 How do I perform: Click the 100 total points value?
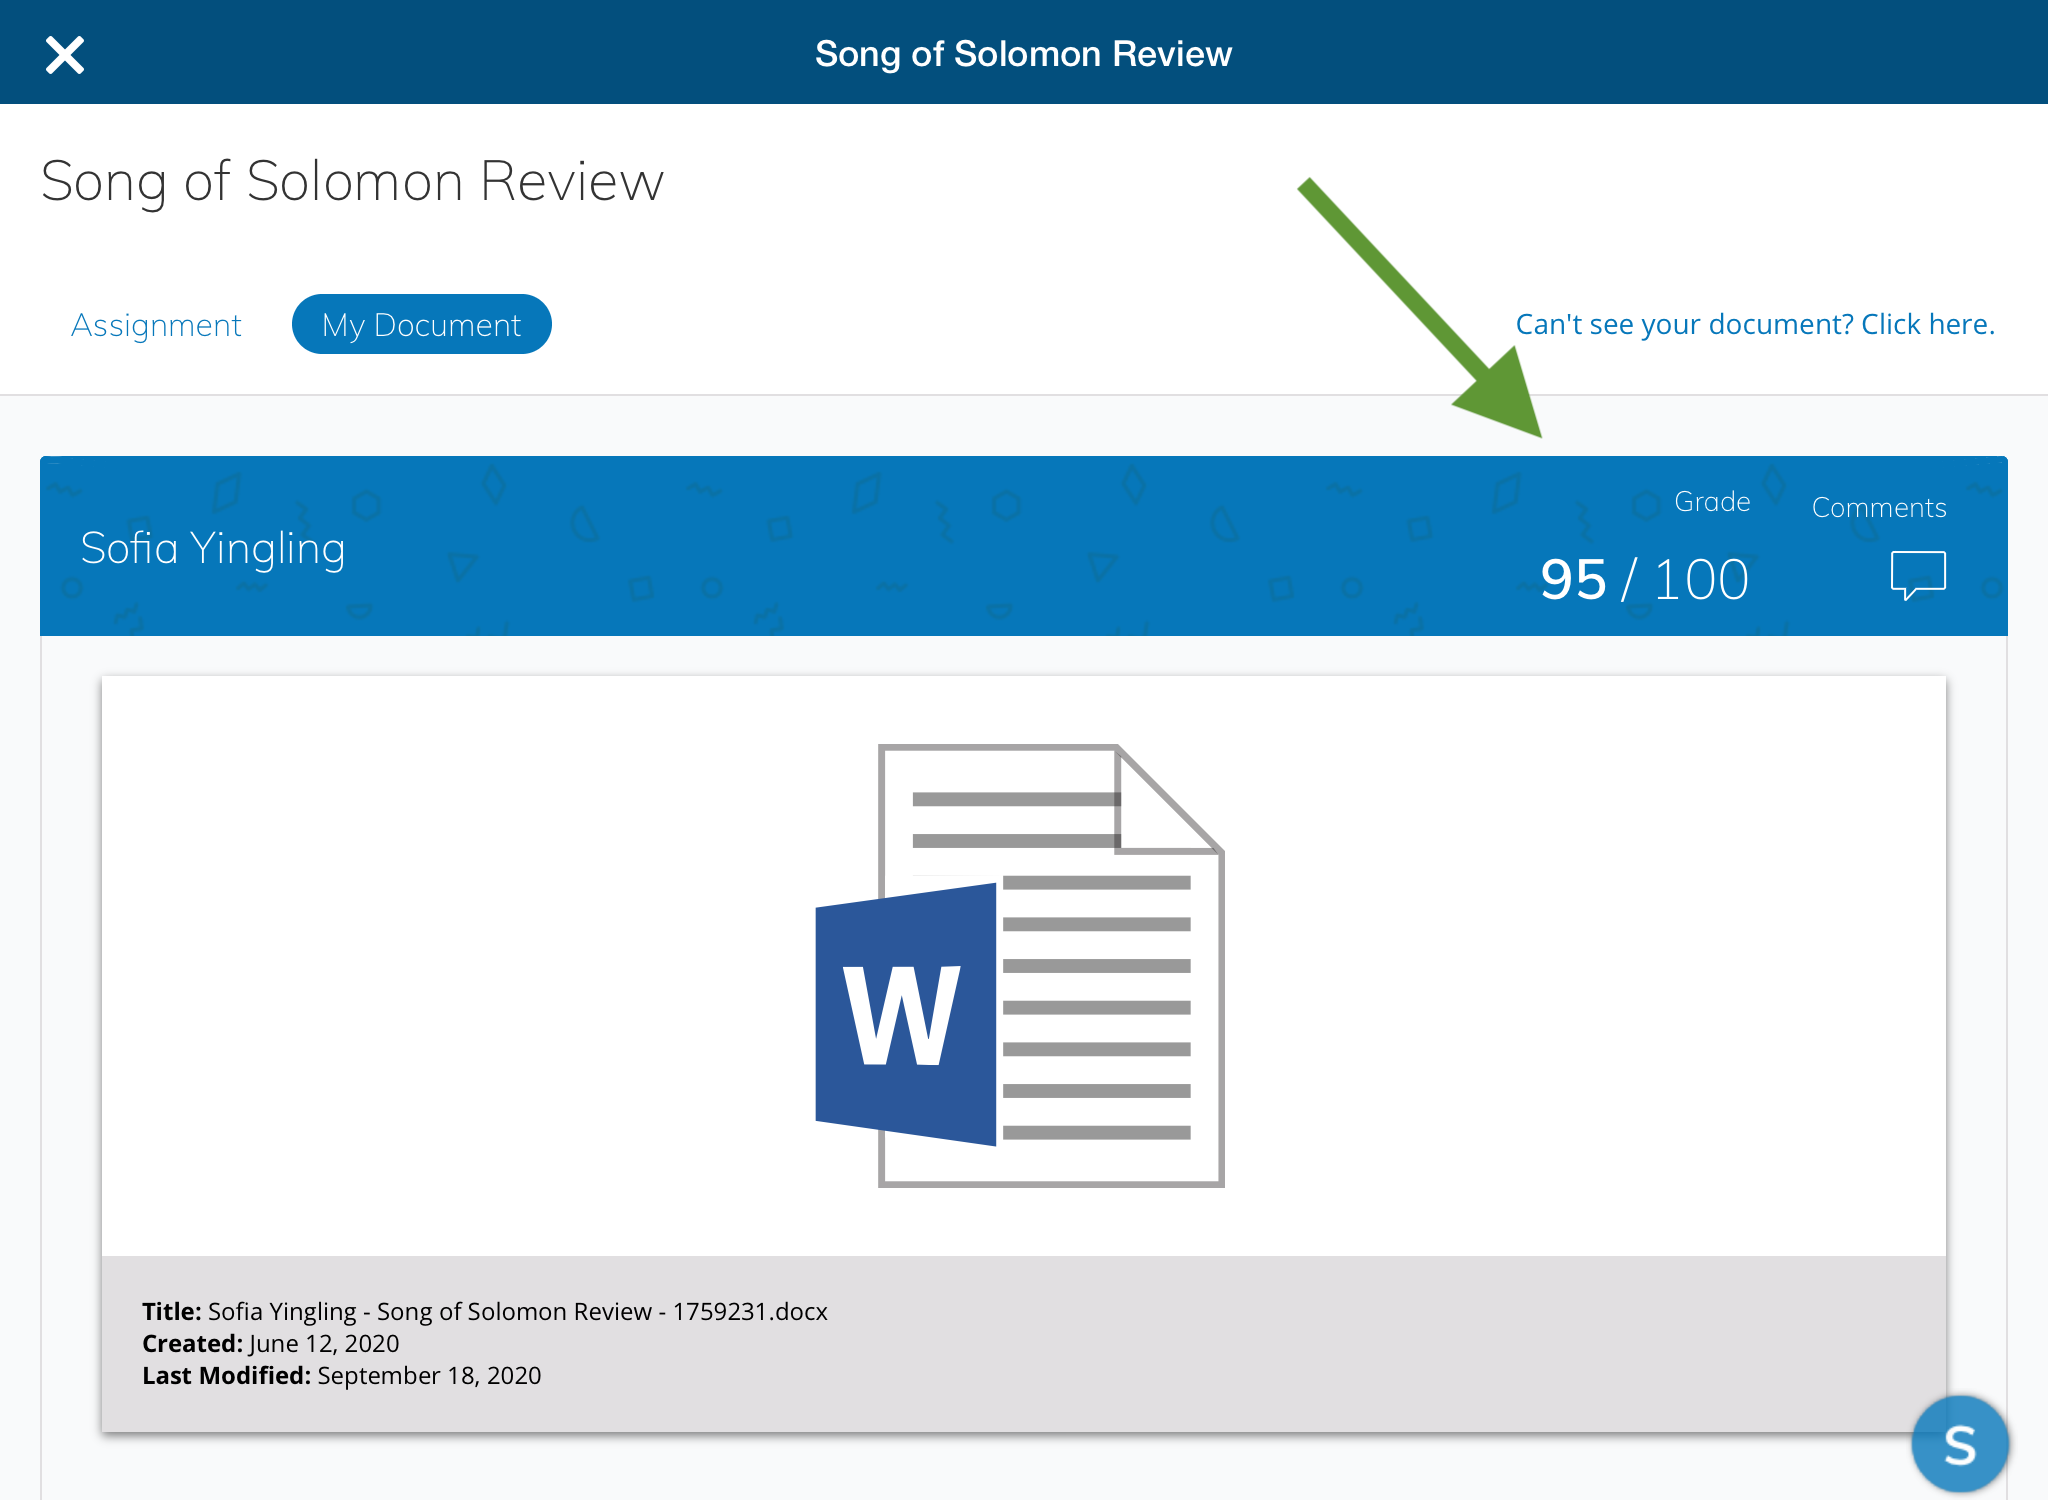1701,580
